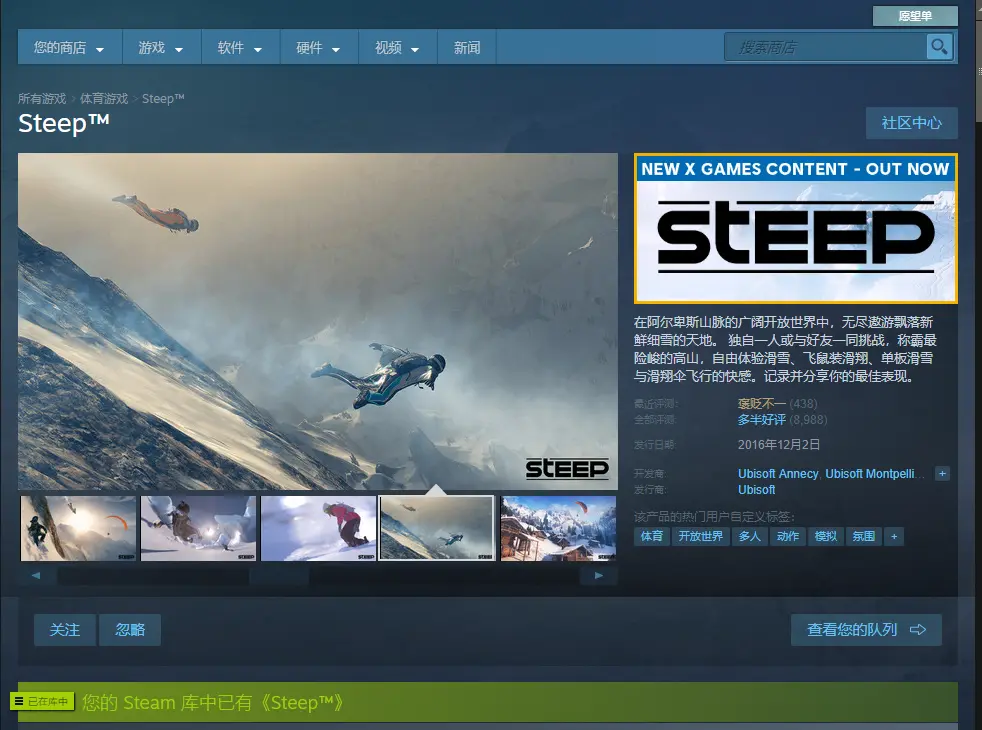Open the 硬件 dropdown
The width and height of the screenshot is (982, 730).
(319, 48)
